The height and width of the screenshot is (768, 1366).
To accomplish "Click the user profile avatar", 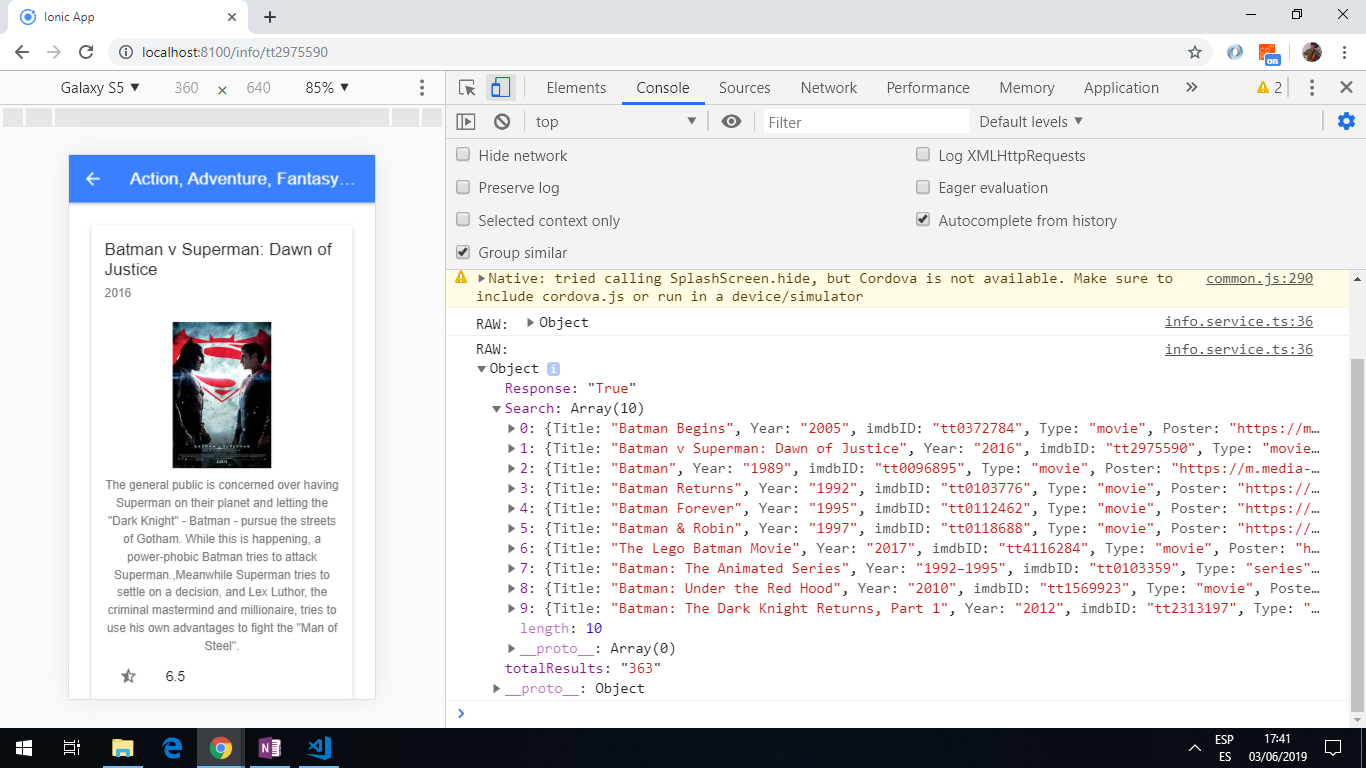I will point(1312,52).
